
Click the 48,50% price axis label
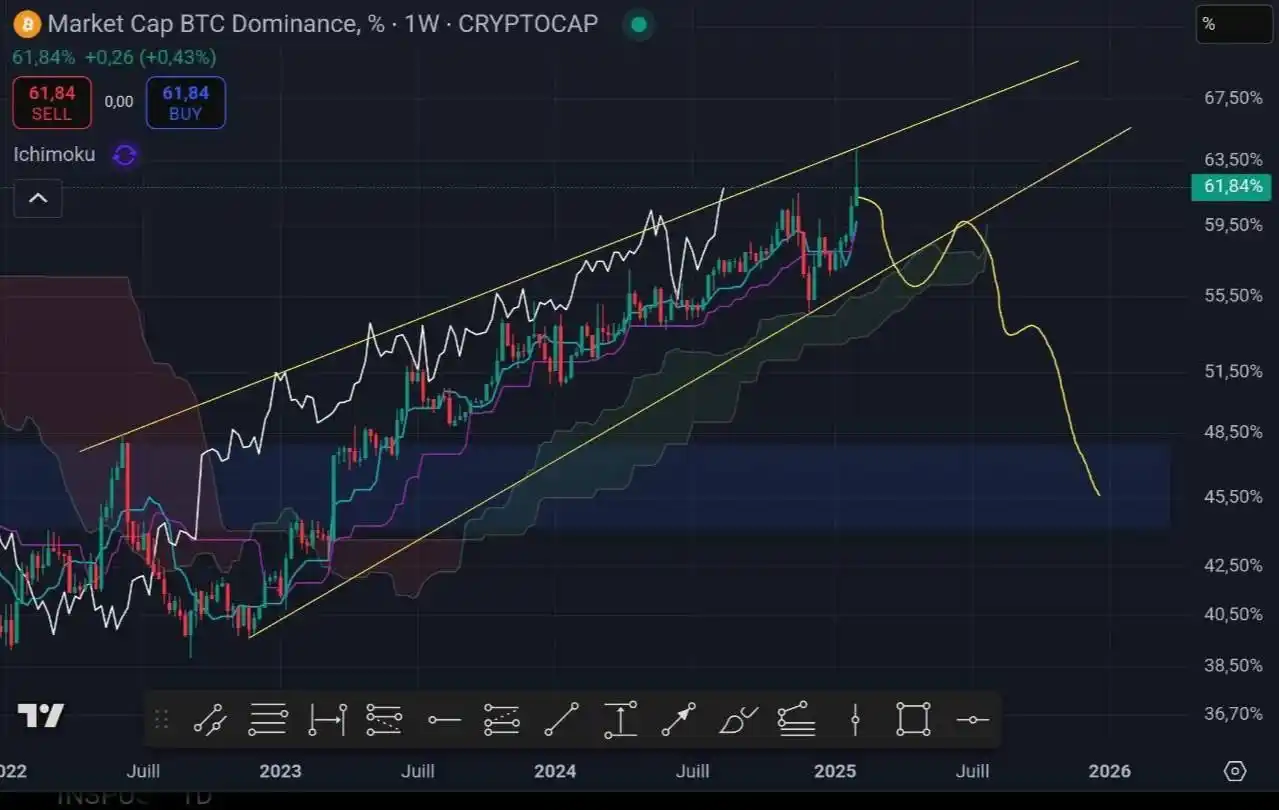tap(1233, 432)
